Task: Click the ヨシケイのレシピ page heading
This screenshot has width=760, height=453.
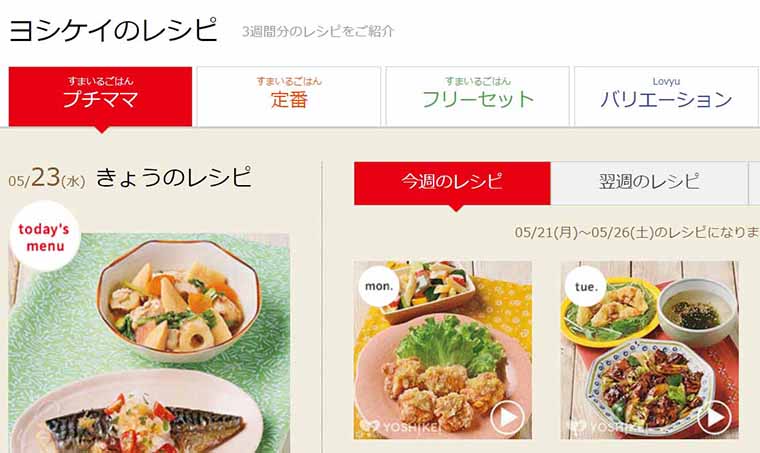Action: click(x=113, y=30)
